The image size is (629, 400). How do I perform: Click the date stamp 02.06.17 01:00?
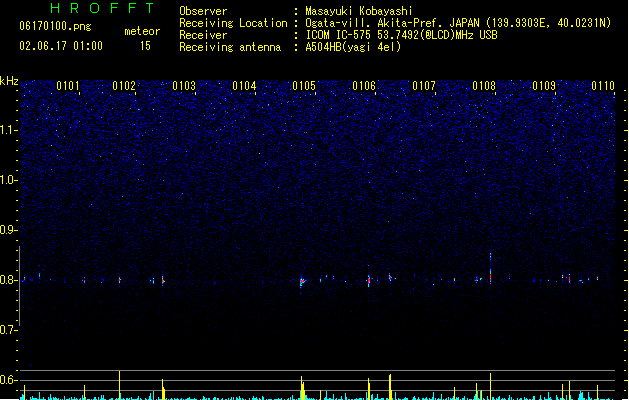(61, 46)
